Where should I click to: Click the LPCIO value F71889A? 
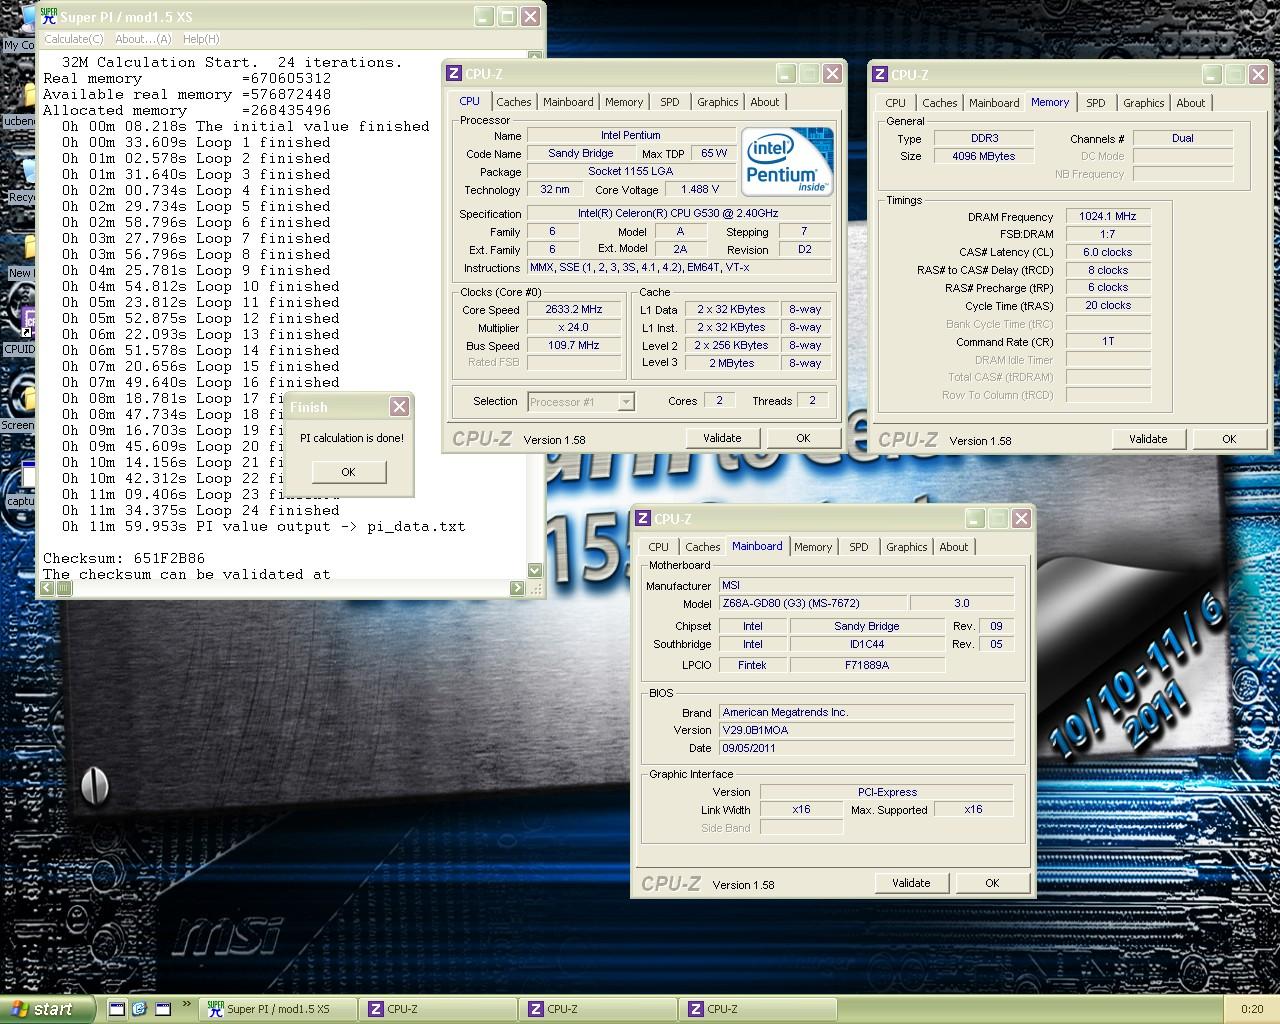point(867,665)
